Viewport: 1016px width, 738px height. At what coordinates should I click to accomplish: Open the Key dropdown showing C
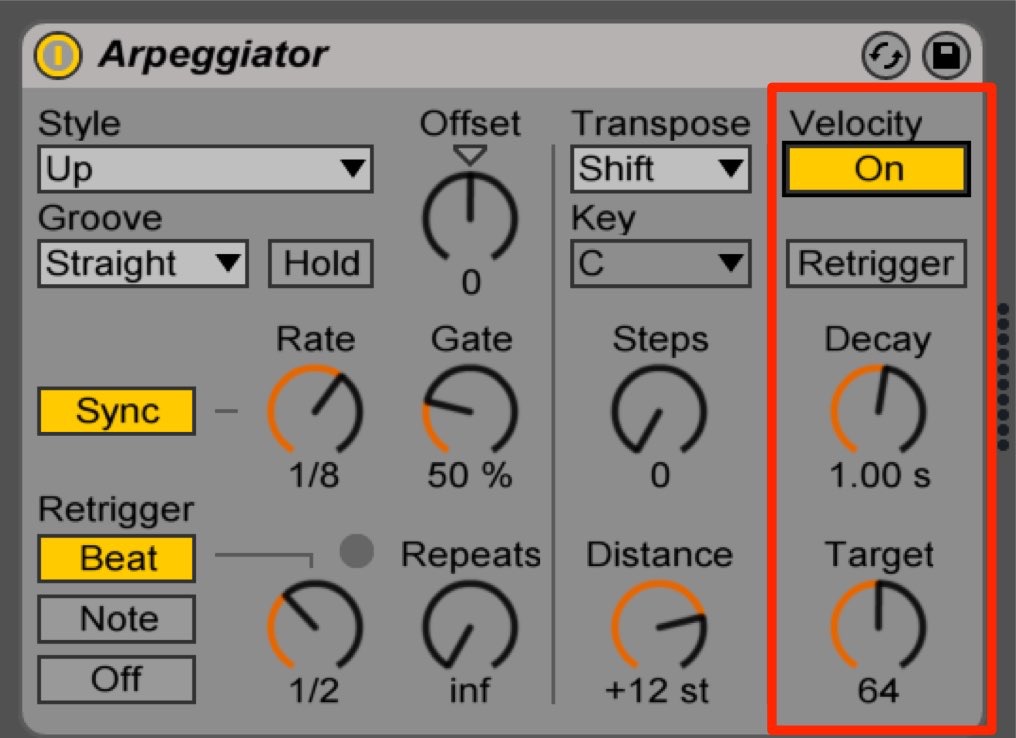[660, 264]
